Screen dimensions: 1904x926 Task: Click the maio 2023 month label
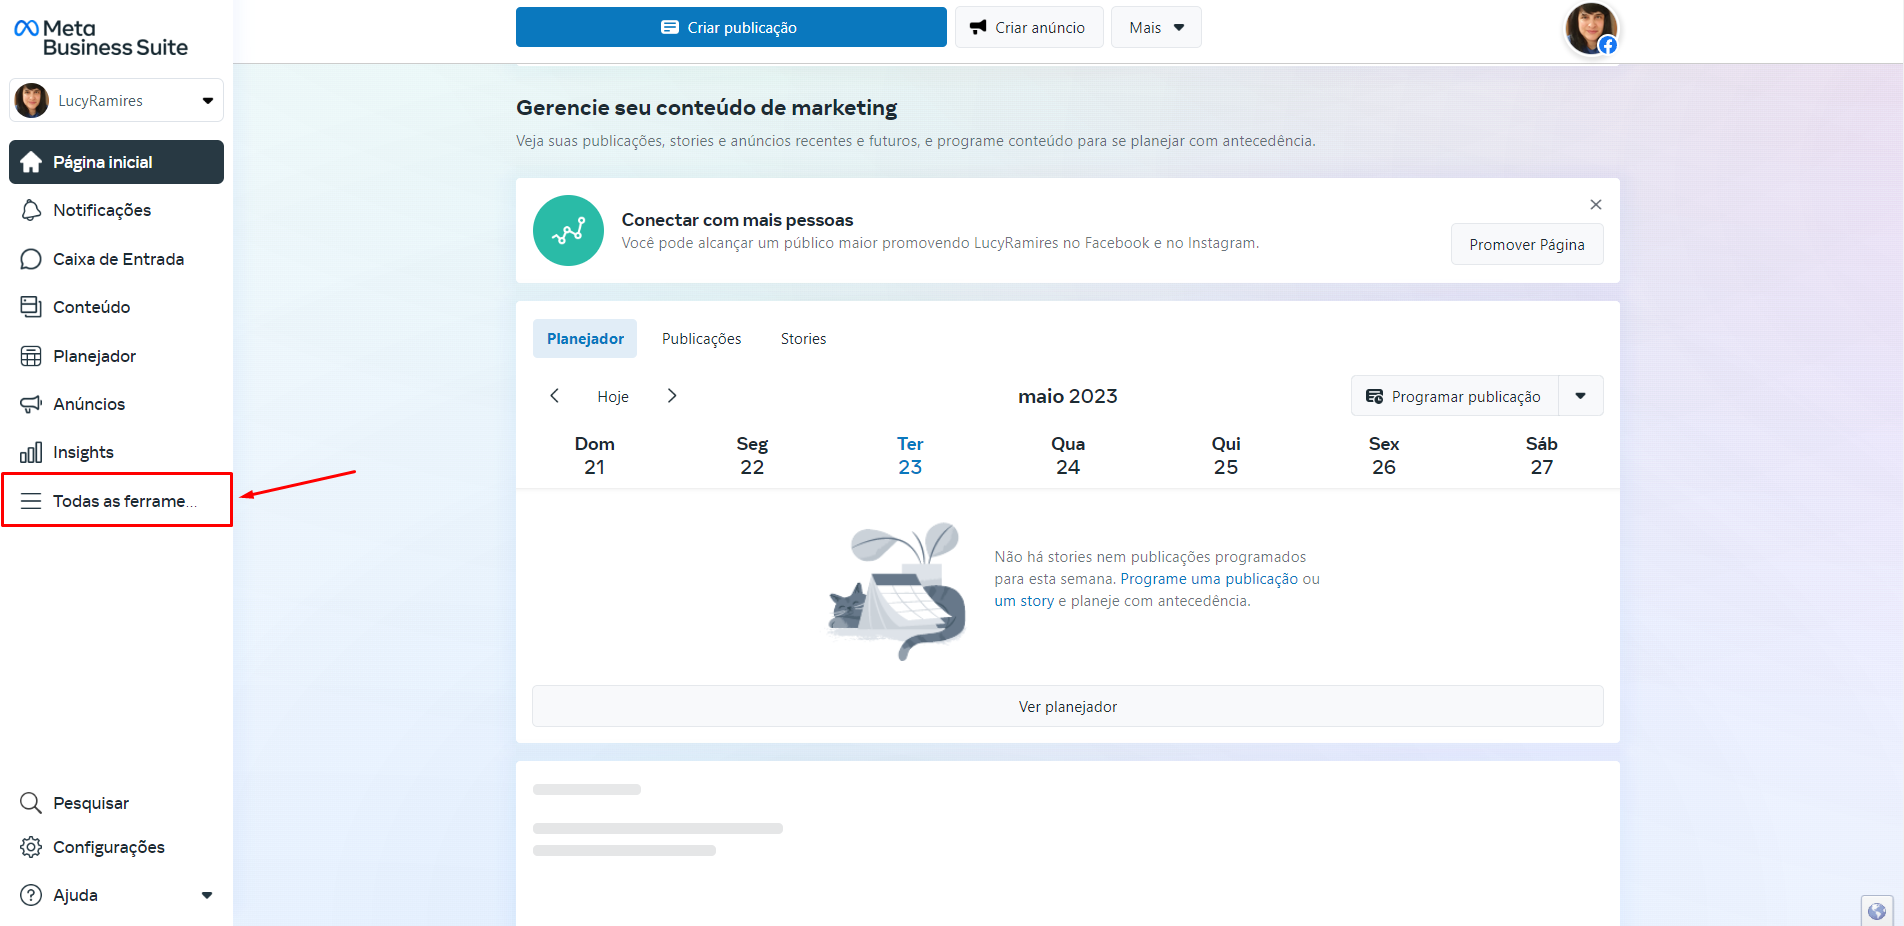point(1068,396)
